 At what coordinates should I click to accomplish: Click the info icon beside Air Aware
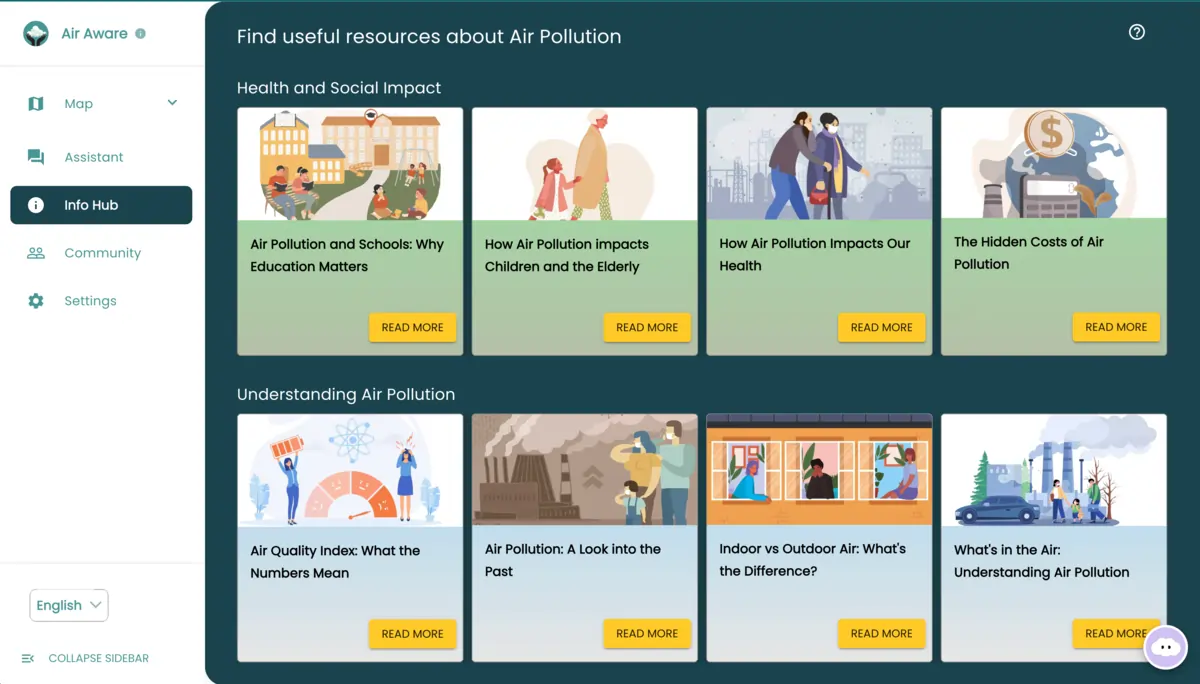pyautogui.click(x=140, y=33)
